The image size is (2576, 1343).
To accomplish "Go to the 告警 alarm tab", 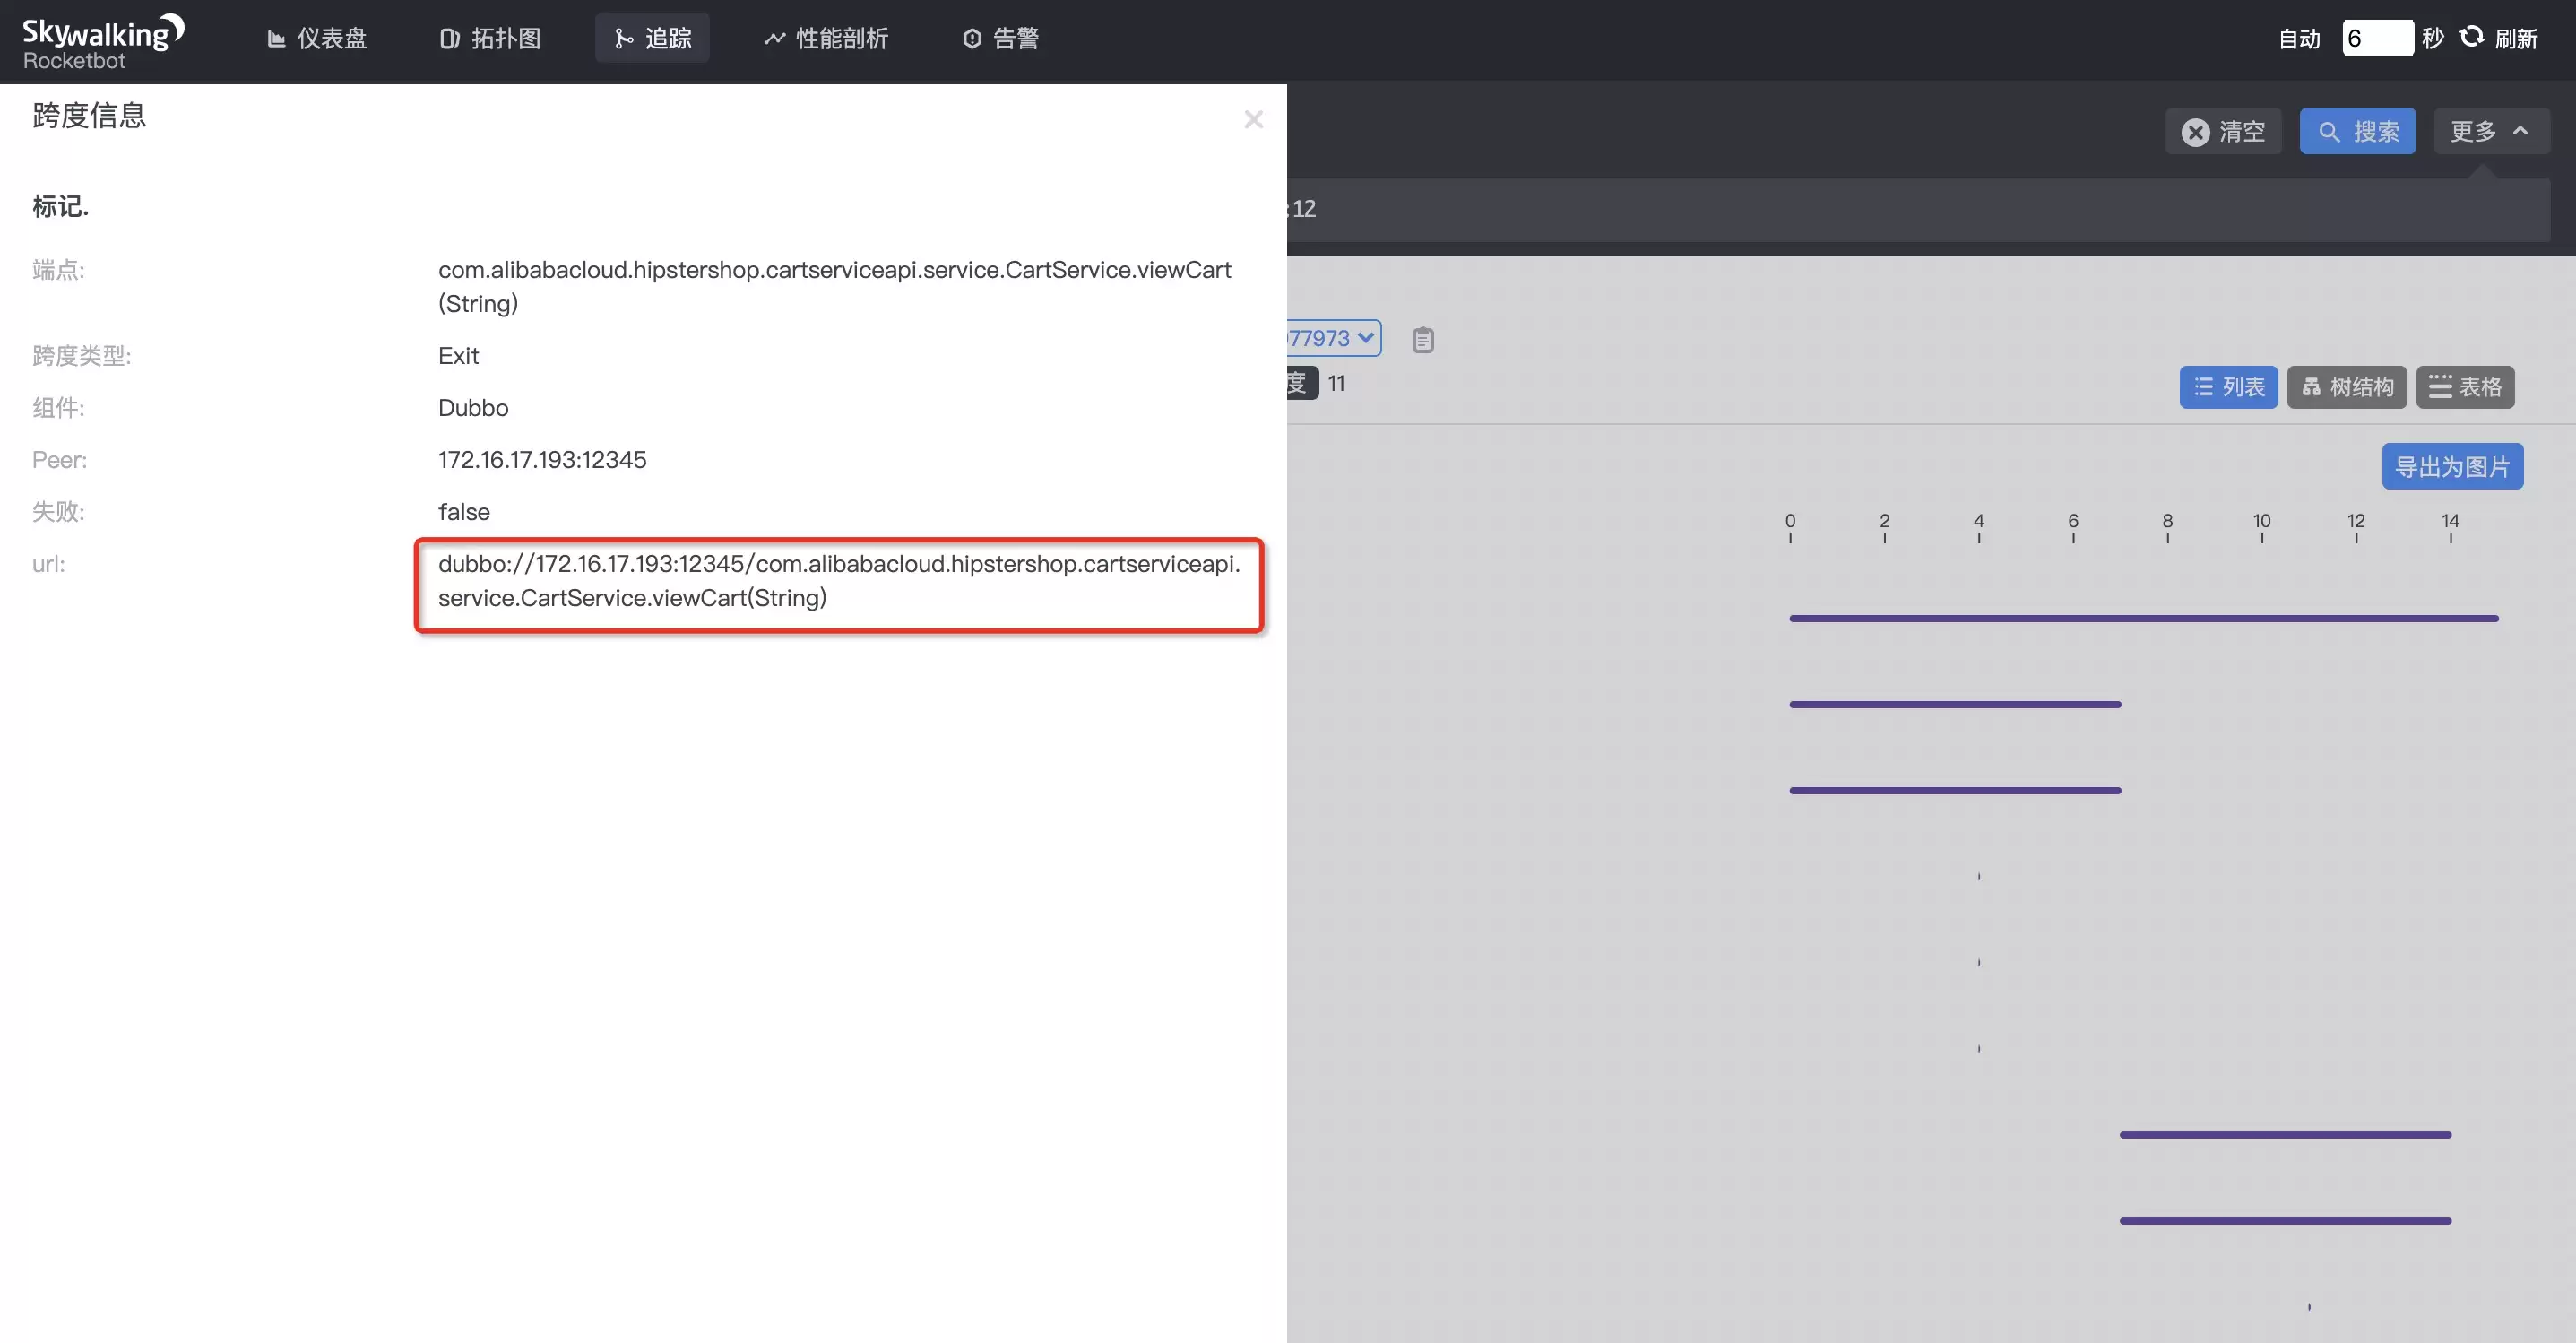I will tap(1001, 38).
